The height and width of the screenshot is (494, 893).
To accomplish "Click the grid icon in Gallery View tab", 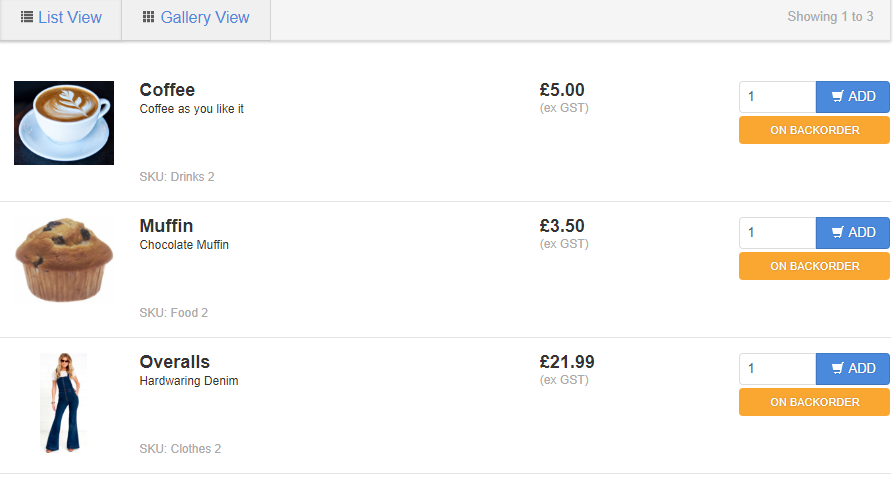I will pyautogui.click(x=149, y=17).
